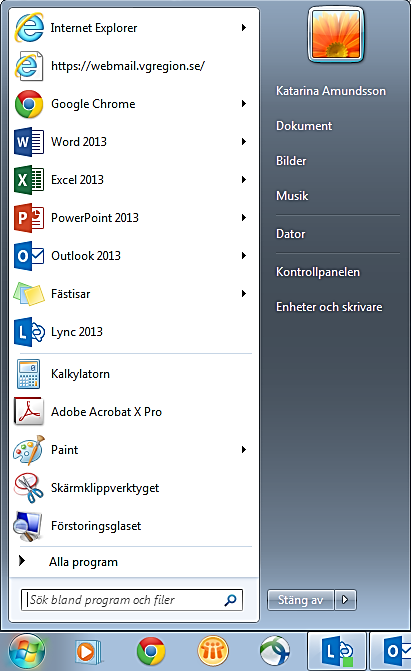
Task: Open Internet Explorer icon in Start menu
Action: pos(29,28)
